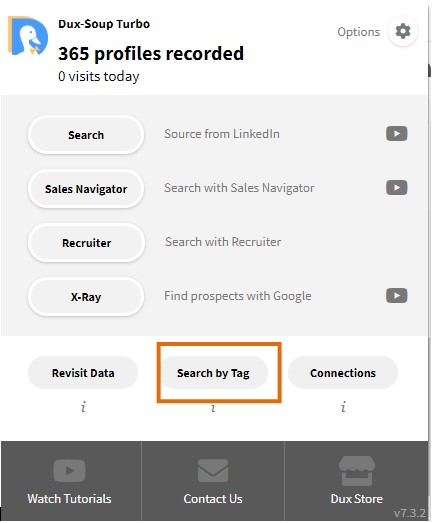The image size is (432, 523).
Task: Click the Options text link
Action: [x=359, y=32]
